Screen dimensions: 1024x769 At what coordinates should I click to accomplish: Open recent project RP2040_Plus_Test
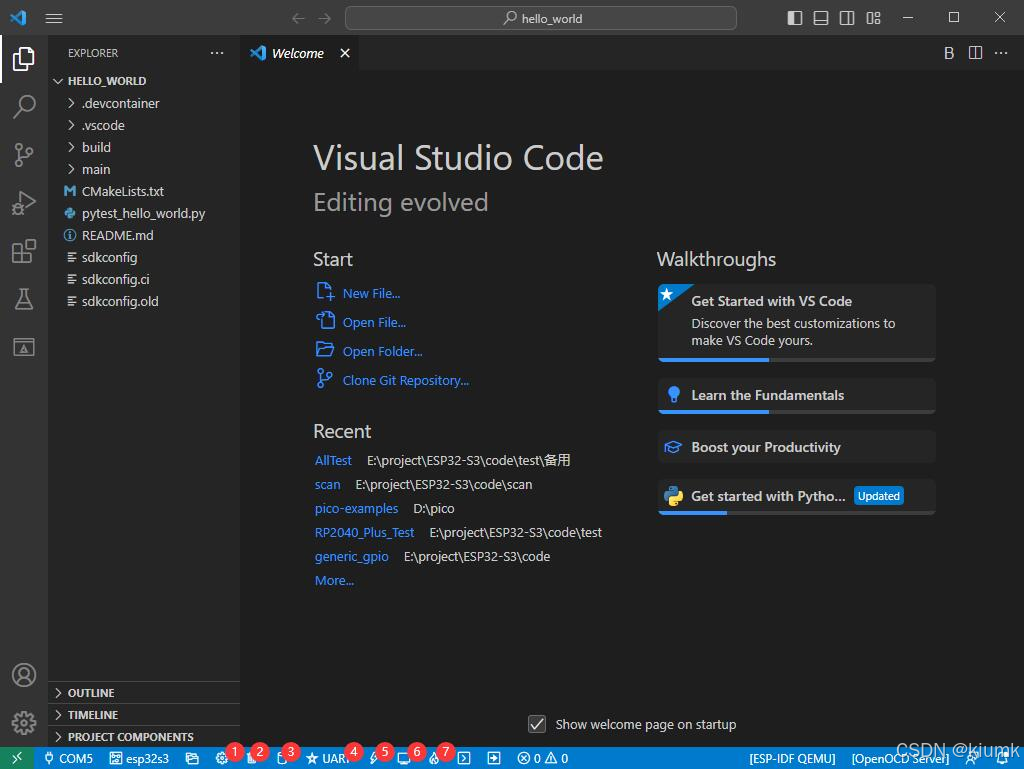(x=364, y=533)
